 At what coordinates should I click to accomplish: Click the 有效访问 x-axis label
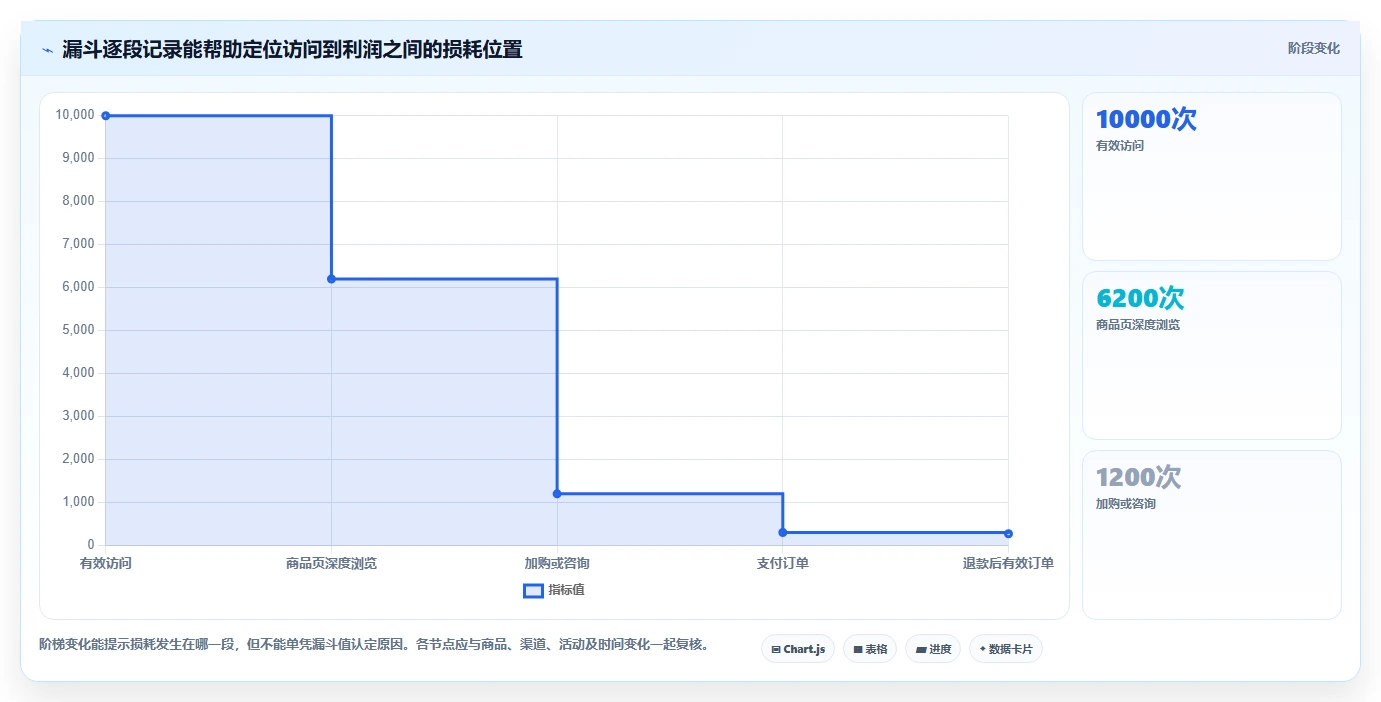[106, 563]
